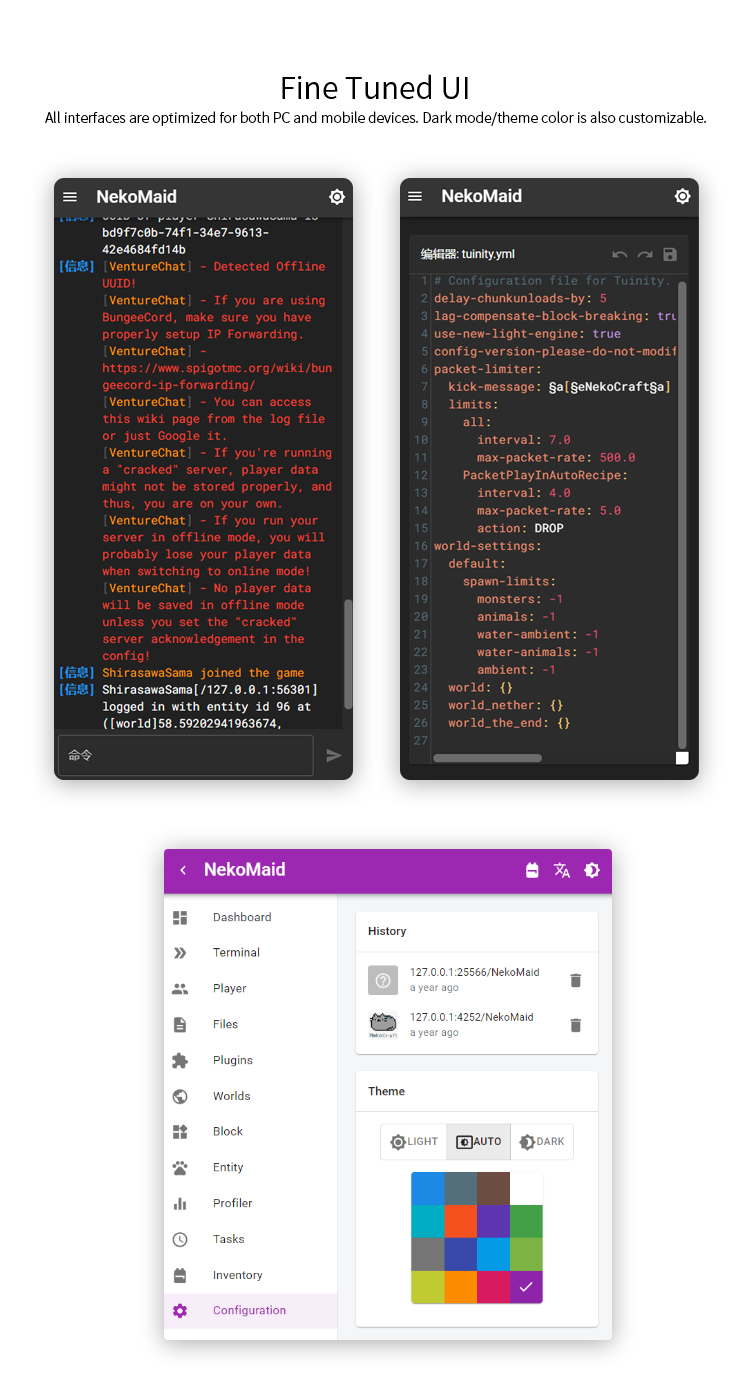Switch theme mode to AUTO
This screenshot has height=1400, width=750.
pyautogui.click(x=478, y=1141)
